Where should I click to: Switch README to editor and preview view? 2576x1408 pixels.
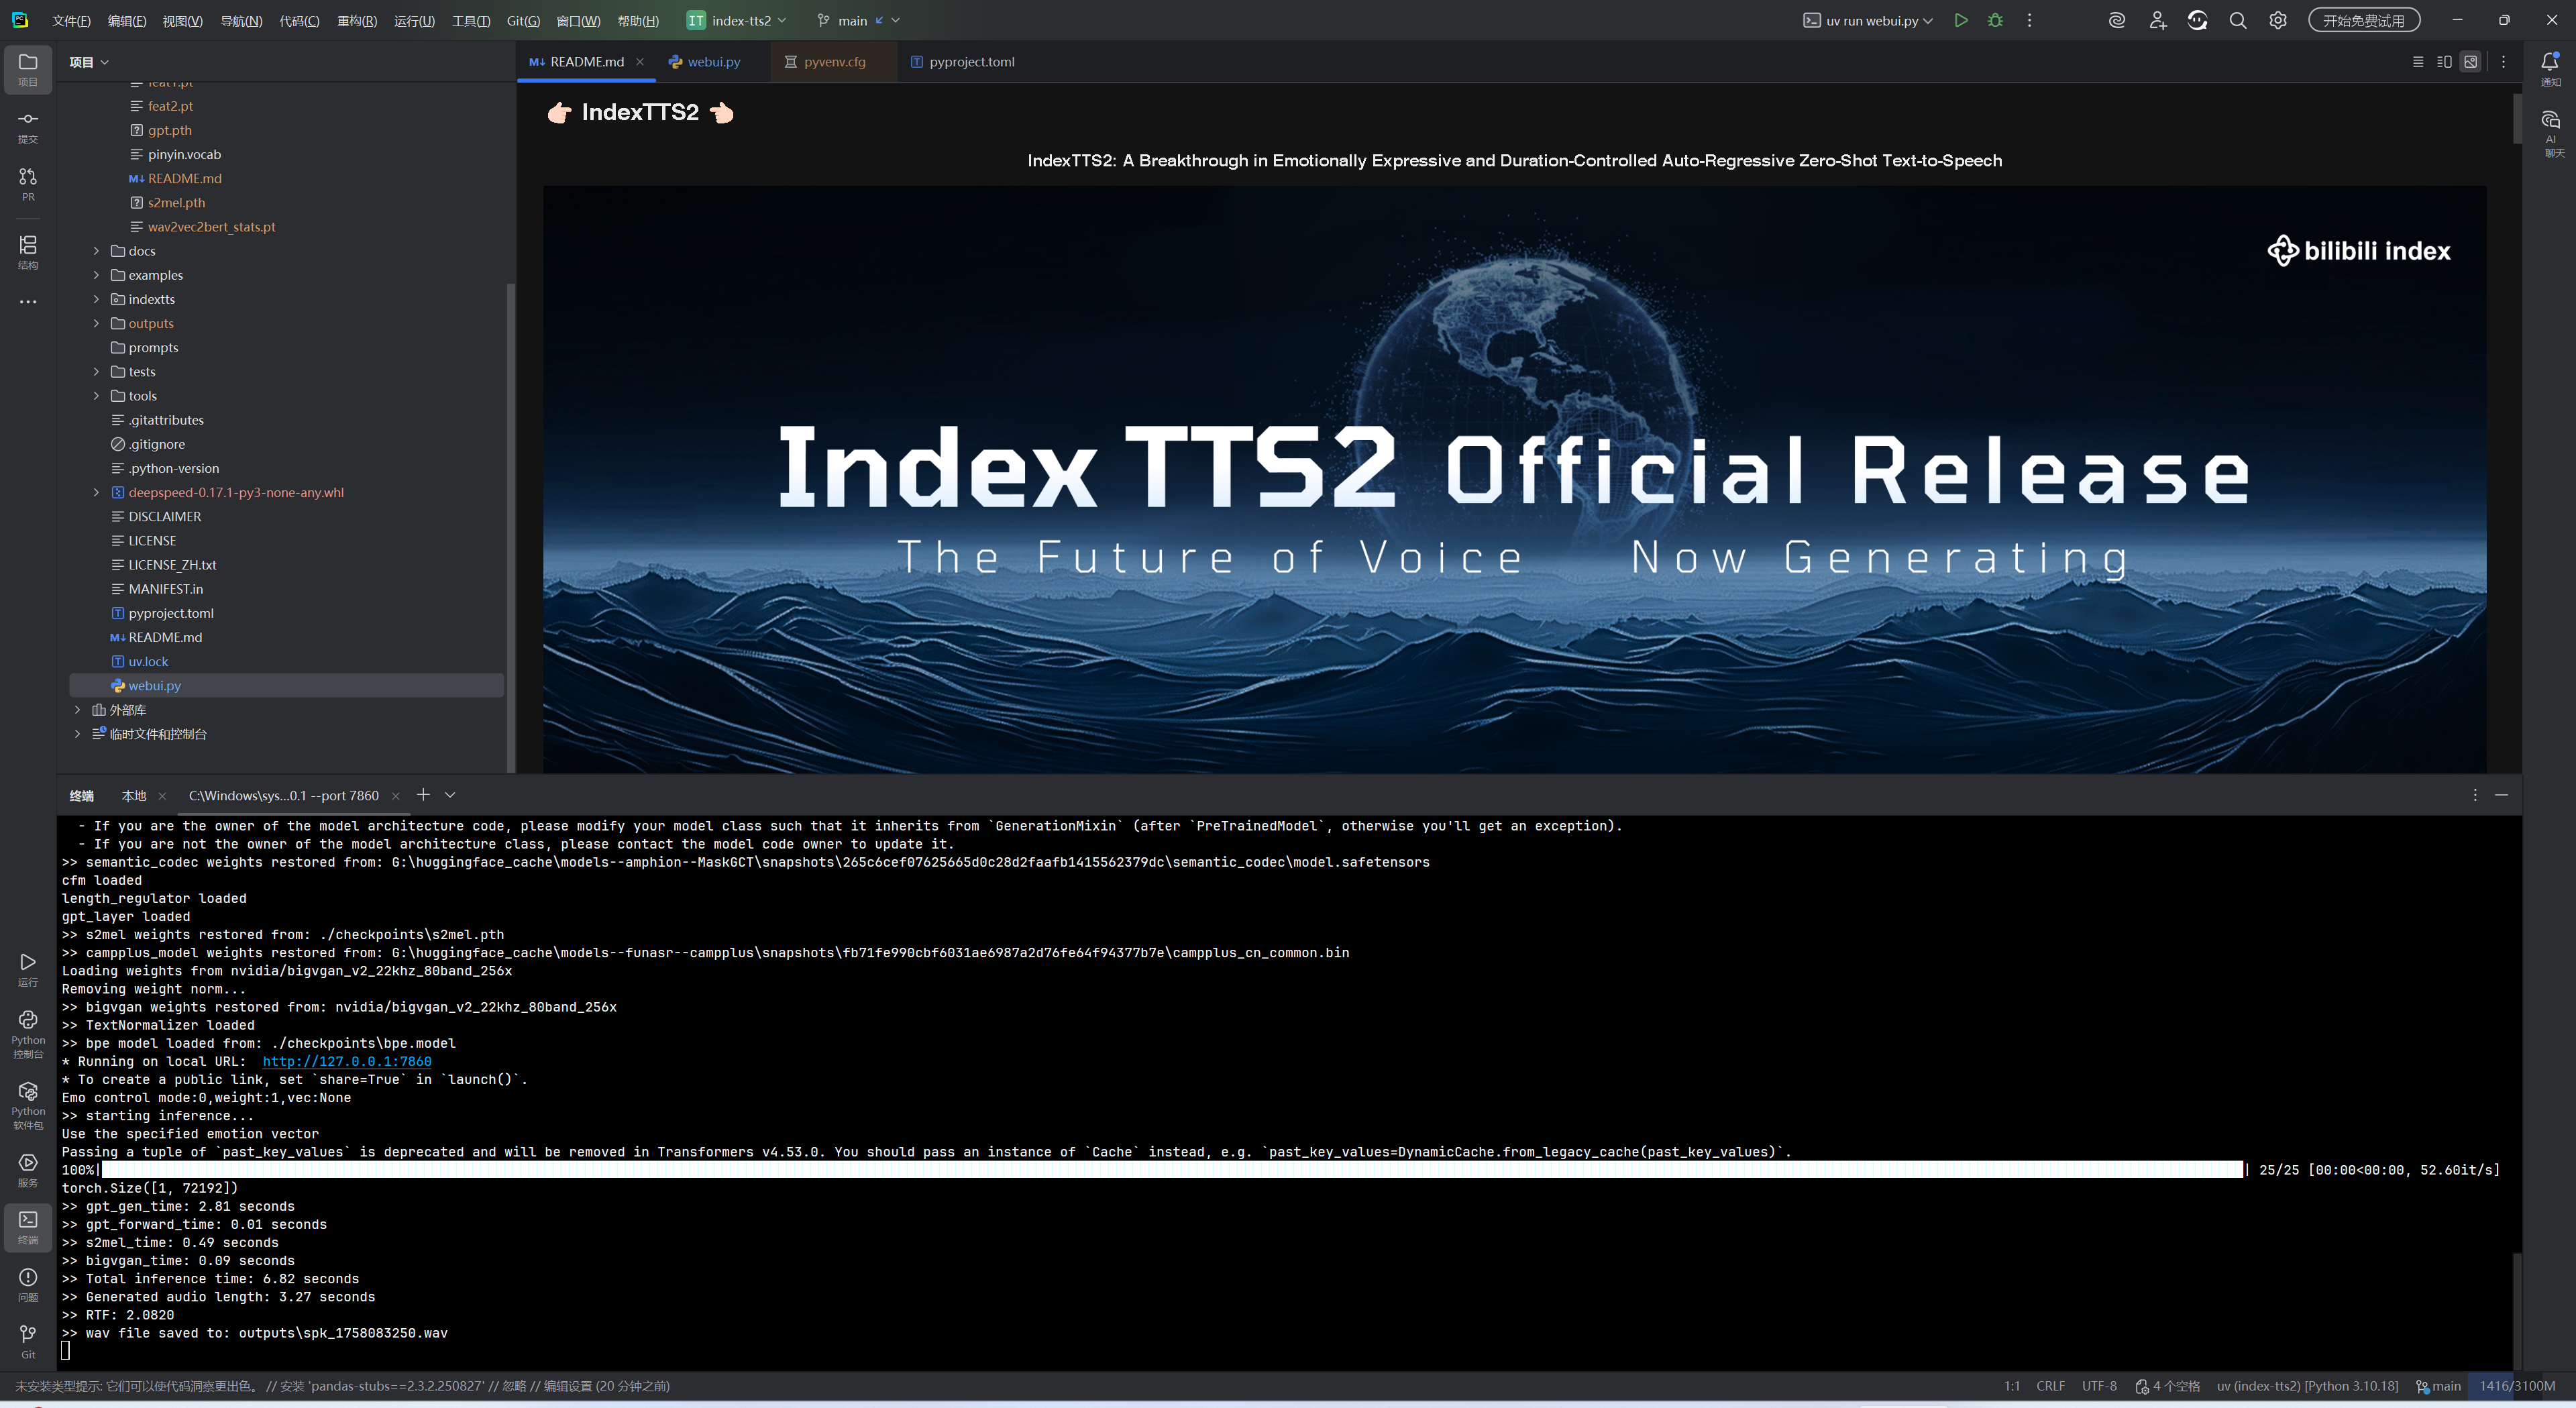(2444, 62)
